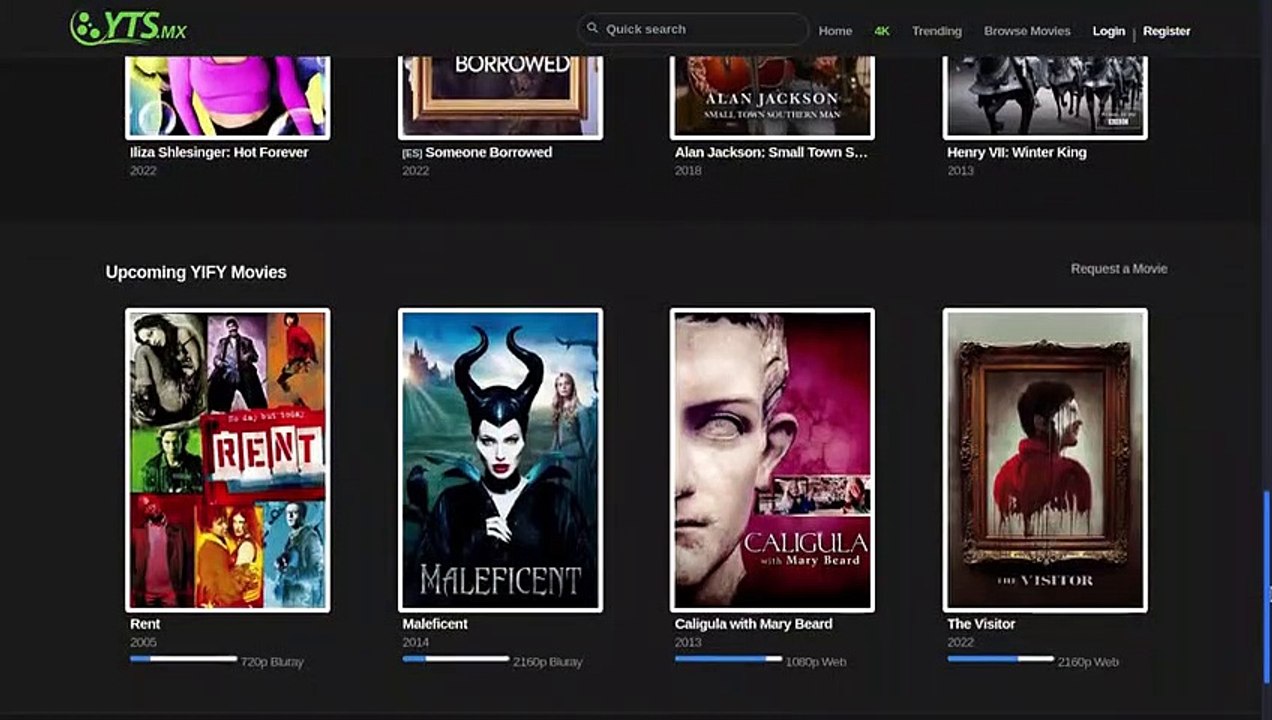
Task: Click the Register link
Action: click(x=1166, y=31)
